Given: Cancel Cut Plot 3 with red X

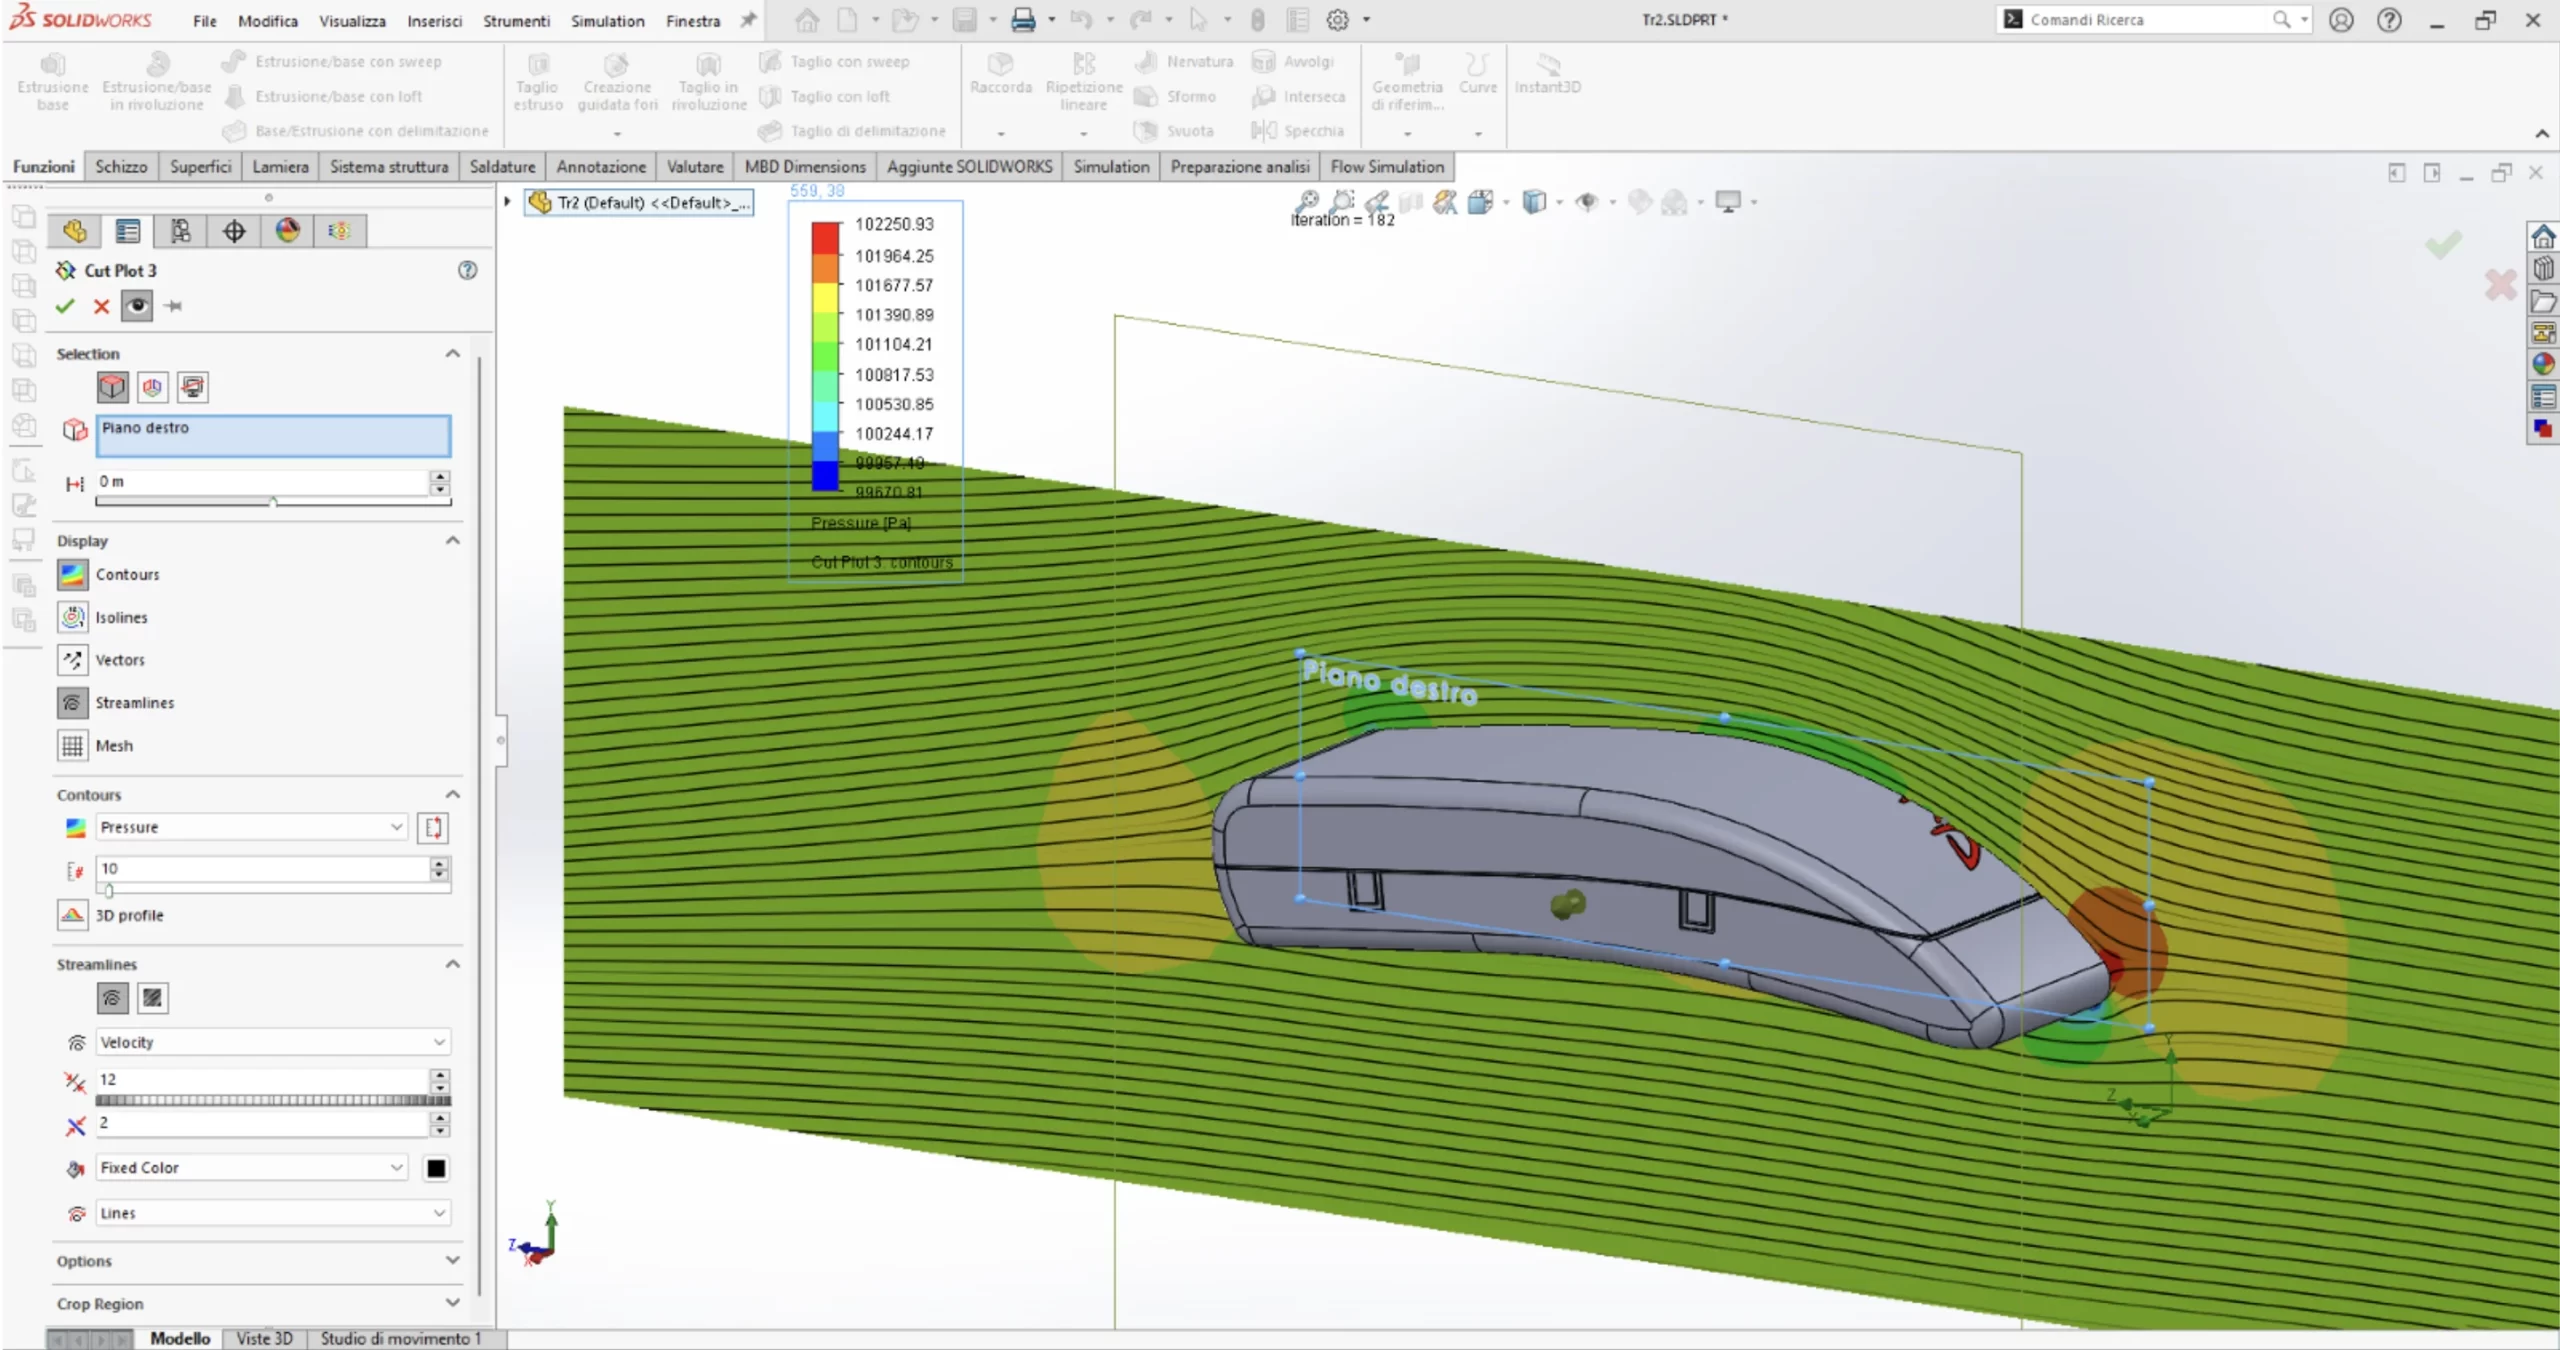Looking at the screenshot, I should click(x=101, y=306).
